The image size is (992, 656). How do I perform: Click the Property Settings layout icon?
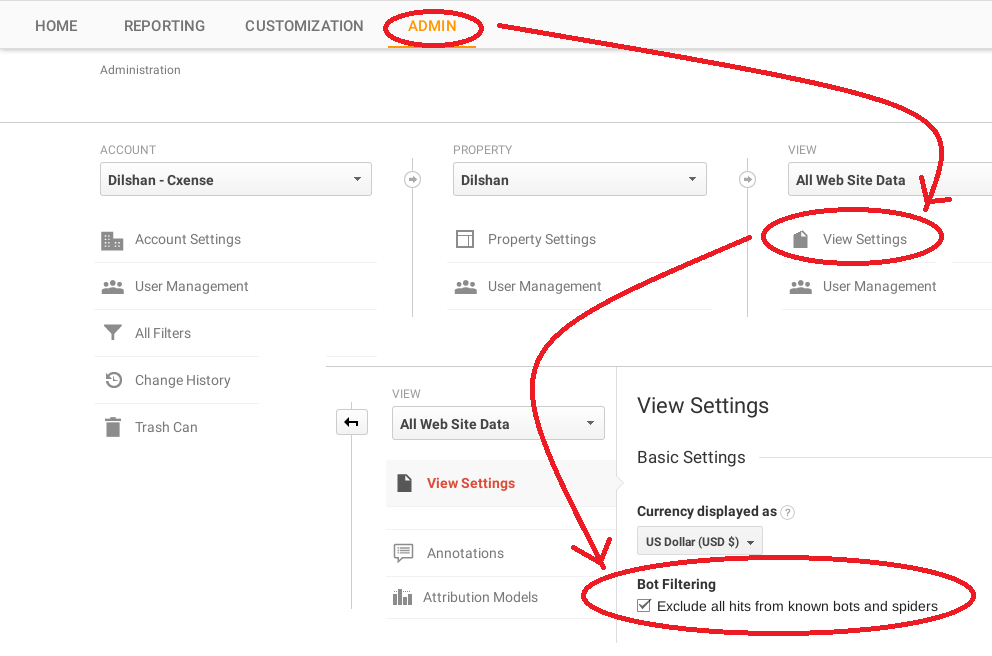tap(465, 239)
